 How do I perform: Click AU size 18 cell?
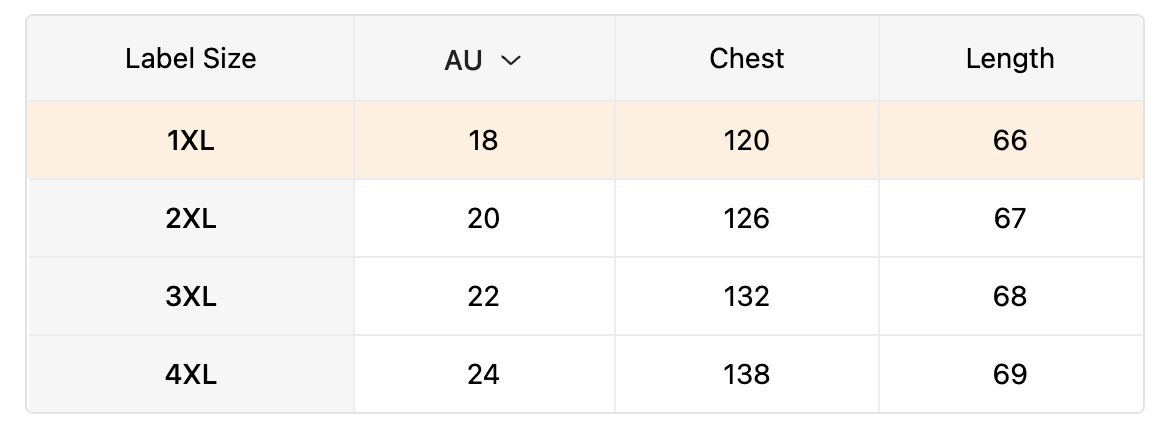[x=483, y=140]
